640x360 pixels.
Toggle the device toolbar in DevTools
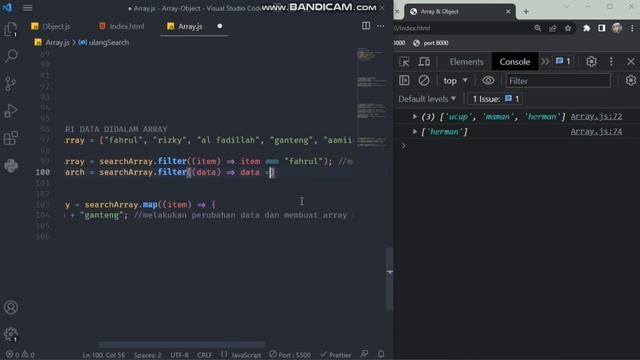(x=424, y=62)
